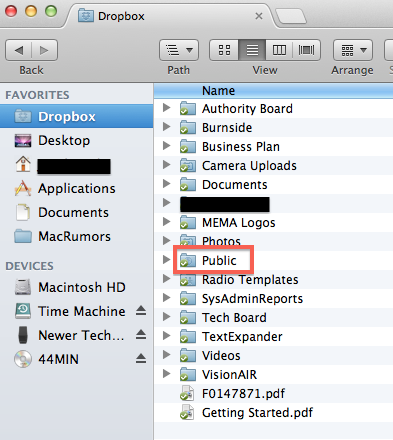The image size is (393, 440).
Task: Expand the Documents folder in file list
Action: 166,184
